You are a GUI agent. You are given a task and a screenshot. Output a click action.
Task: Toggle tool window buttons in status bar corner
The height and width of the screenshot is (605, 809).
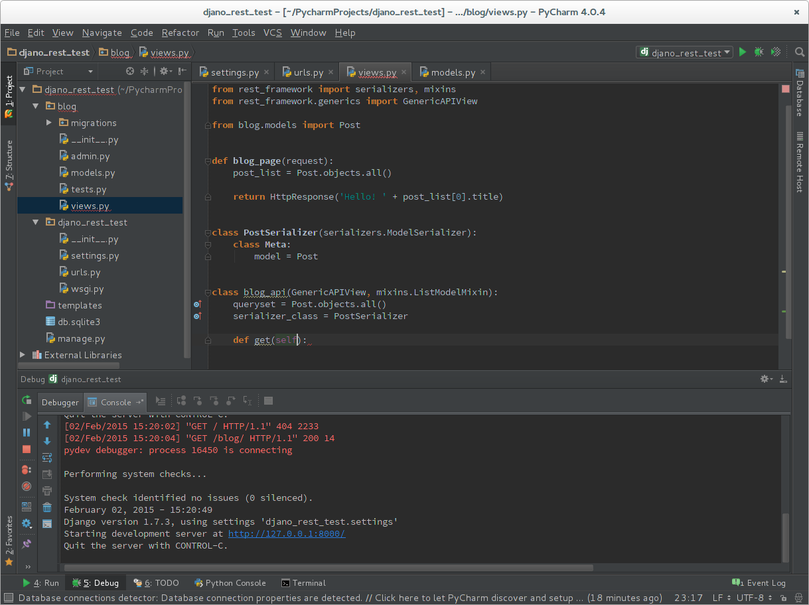pyautogui.click(x=8, y=598)
